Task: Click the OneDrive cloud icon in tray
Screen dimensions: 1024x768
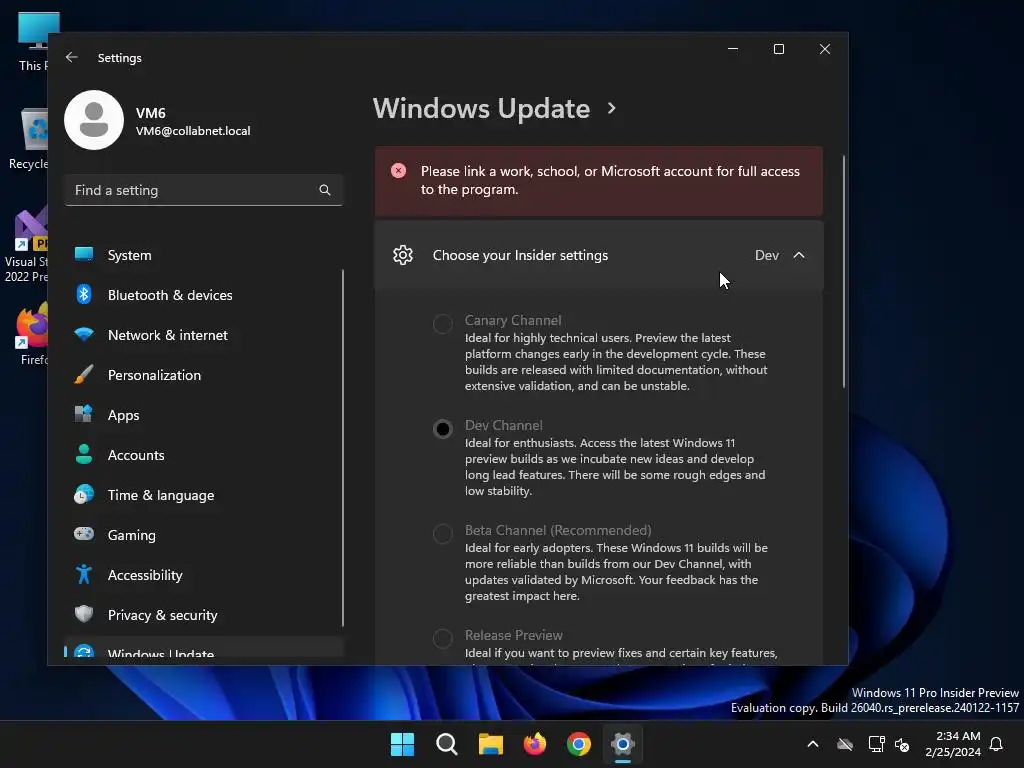Action: (x=845, y=744)
